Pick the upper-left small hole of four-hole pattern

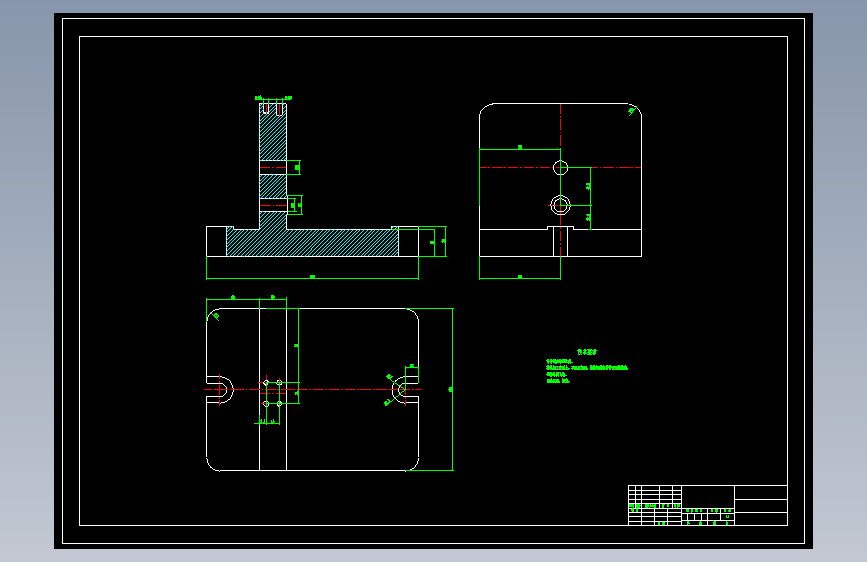click(266, 383)
